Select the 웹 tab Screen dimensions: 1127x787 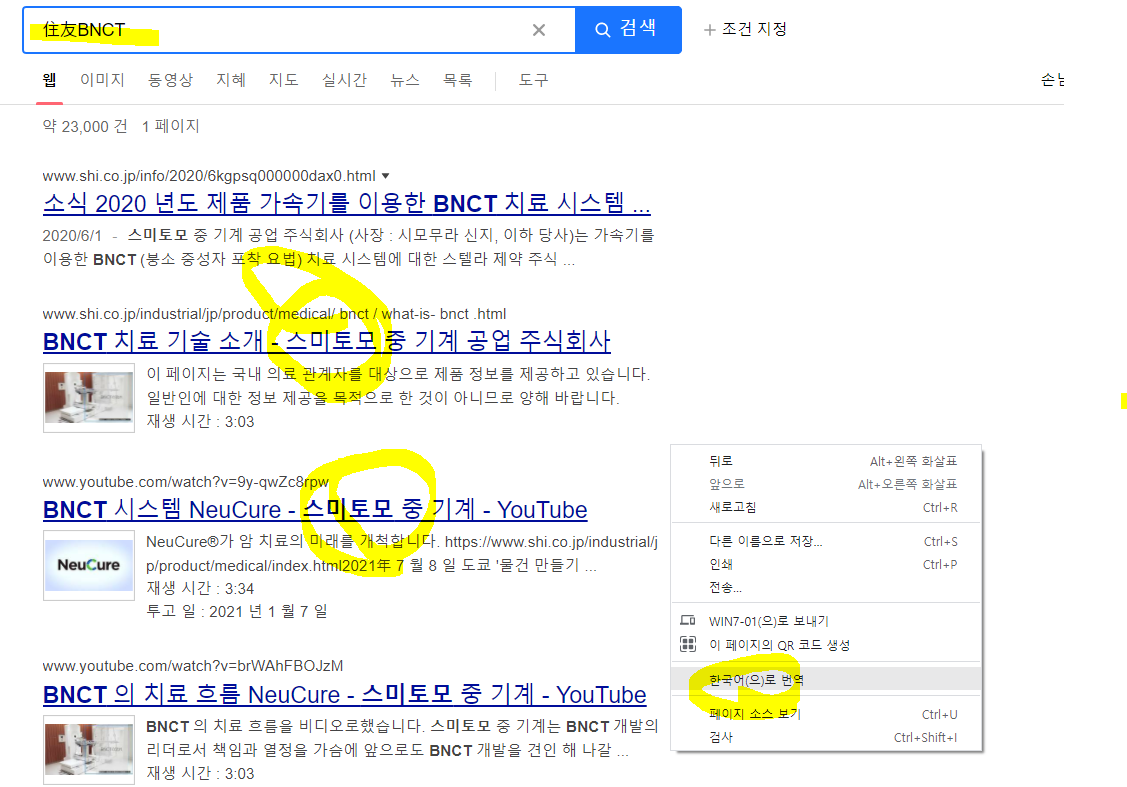[50, 80]
